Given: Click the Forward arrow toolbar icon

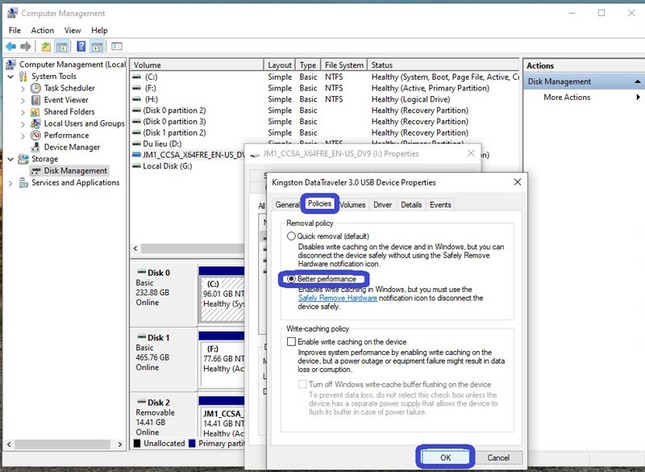Looking at the screenshot, I should pyautogui.click(x=26, y=47).
